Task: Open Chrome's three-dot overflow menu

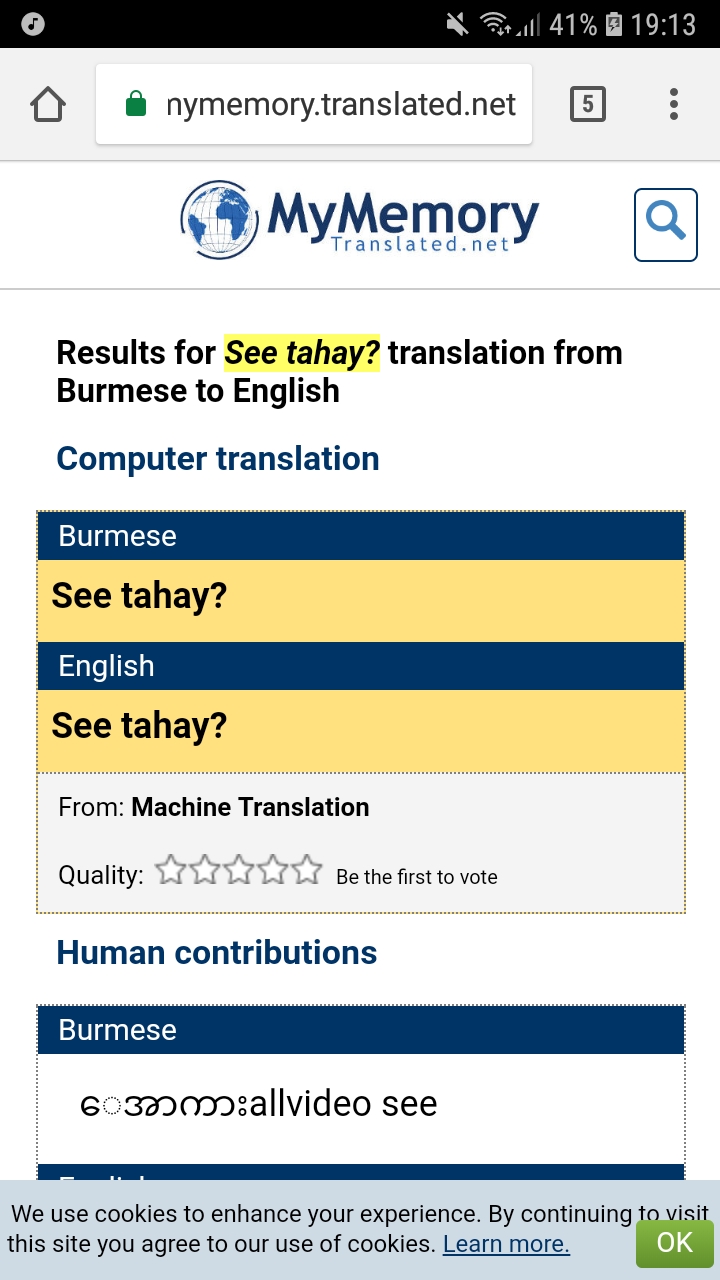Action: coord(674,104)
